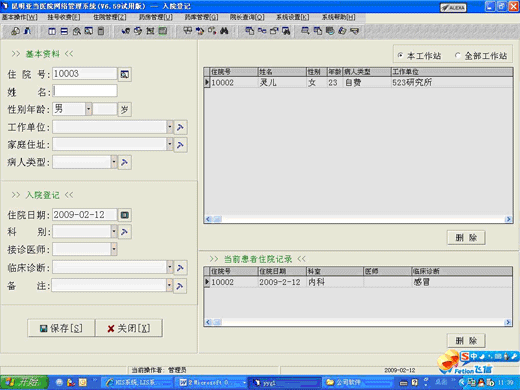This screenshot has width=520, height=390.
Task: Open the 病人类型 dropdown
Action: pyautogui.click(x=114, y=162)
